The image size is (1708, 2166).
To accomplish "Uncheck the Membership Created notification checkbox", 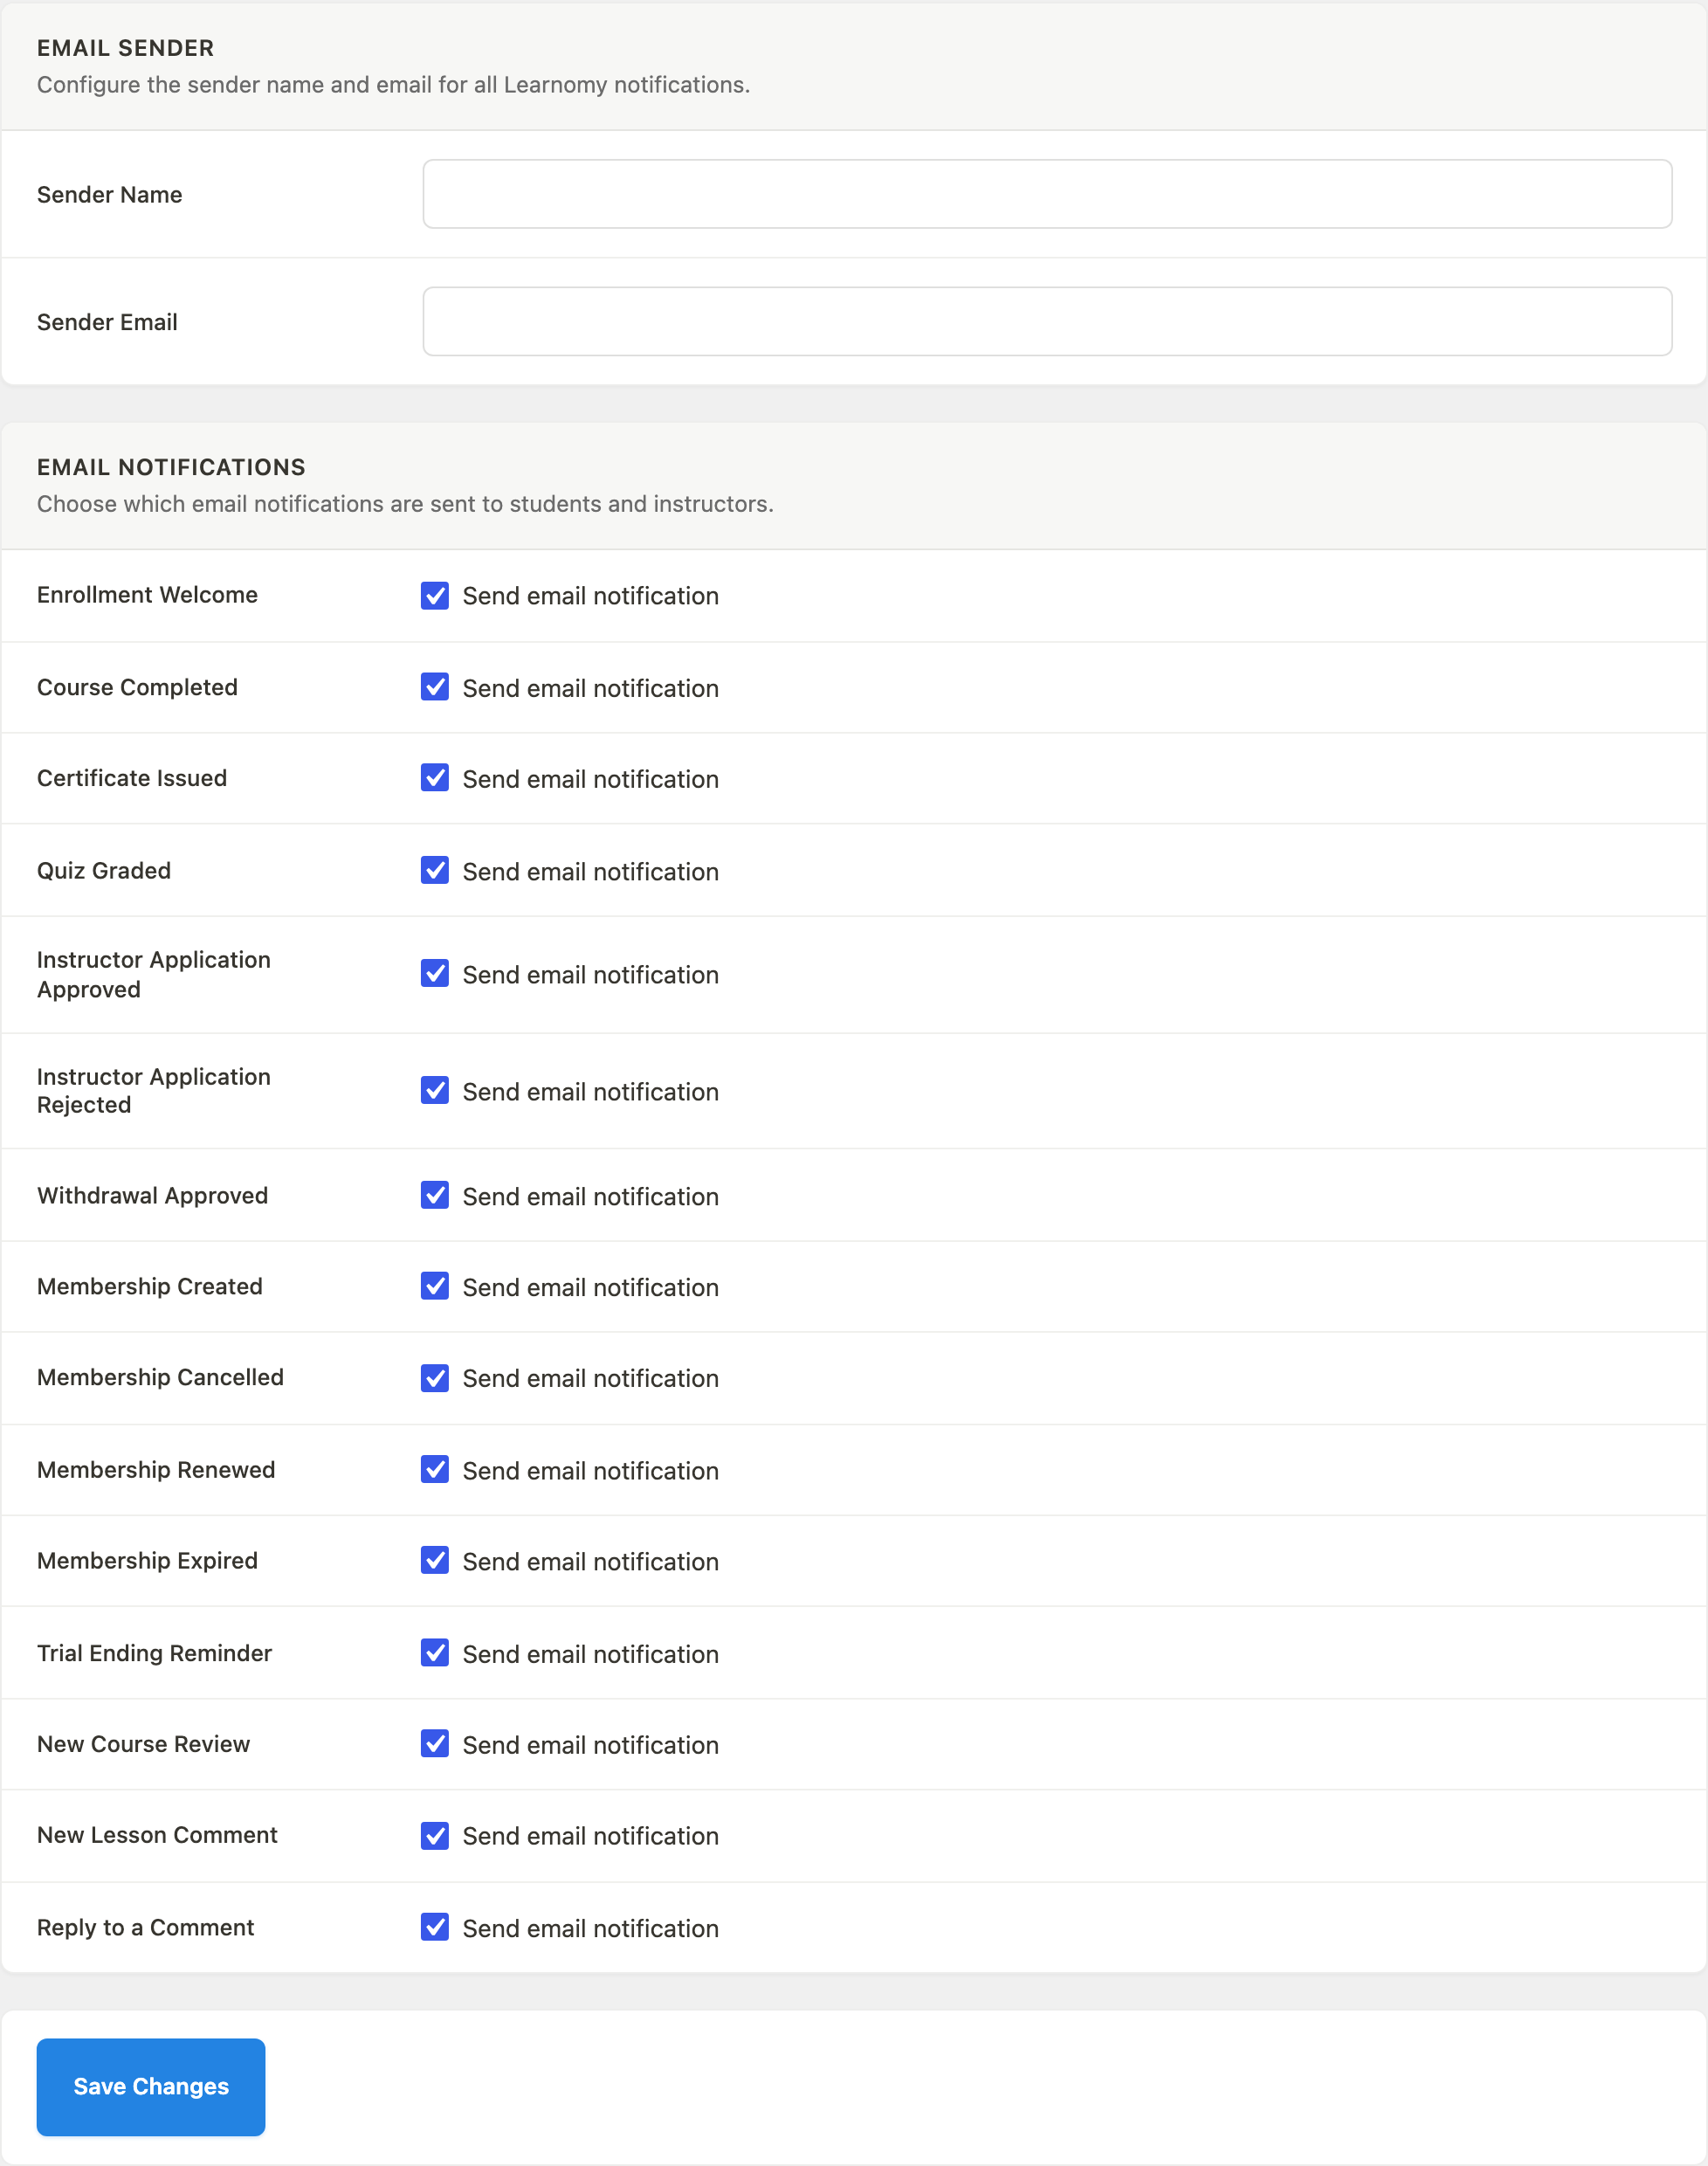I will point(435,1286).
